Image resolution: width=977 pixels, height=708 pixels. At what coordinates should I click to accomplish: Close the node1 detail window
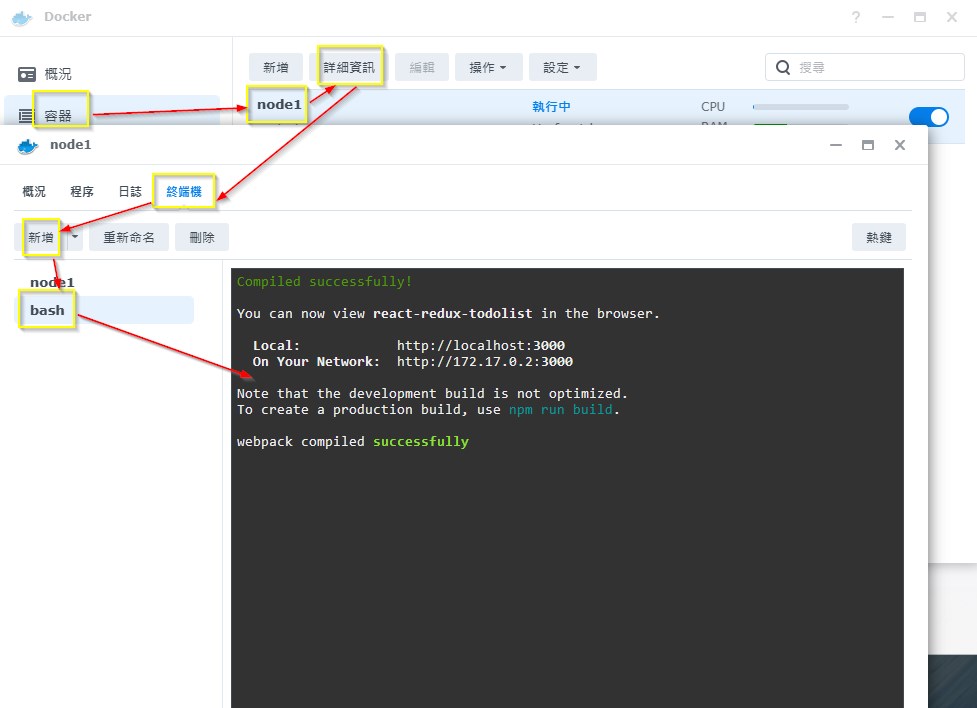click(x=900, y=145)
